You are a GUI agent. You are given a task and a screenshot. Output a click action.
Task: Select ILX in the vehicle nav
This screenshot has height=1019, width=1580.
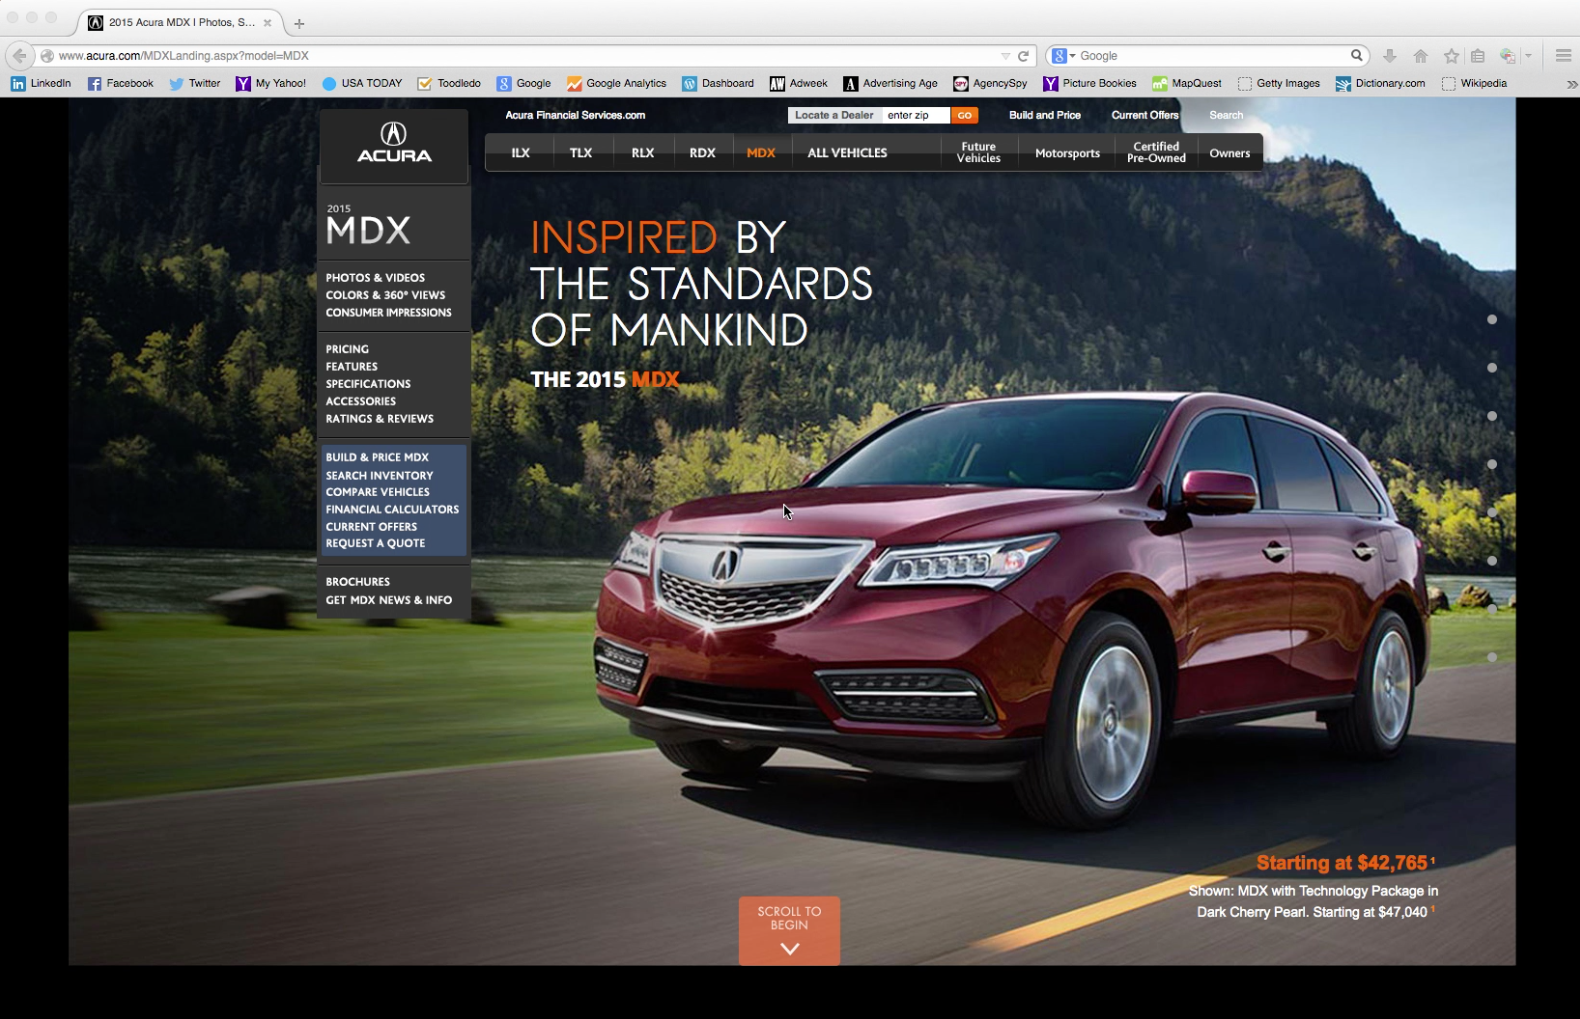[520, 153]
